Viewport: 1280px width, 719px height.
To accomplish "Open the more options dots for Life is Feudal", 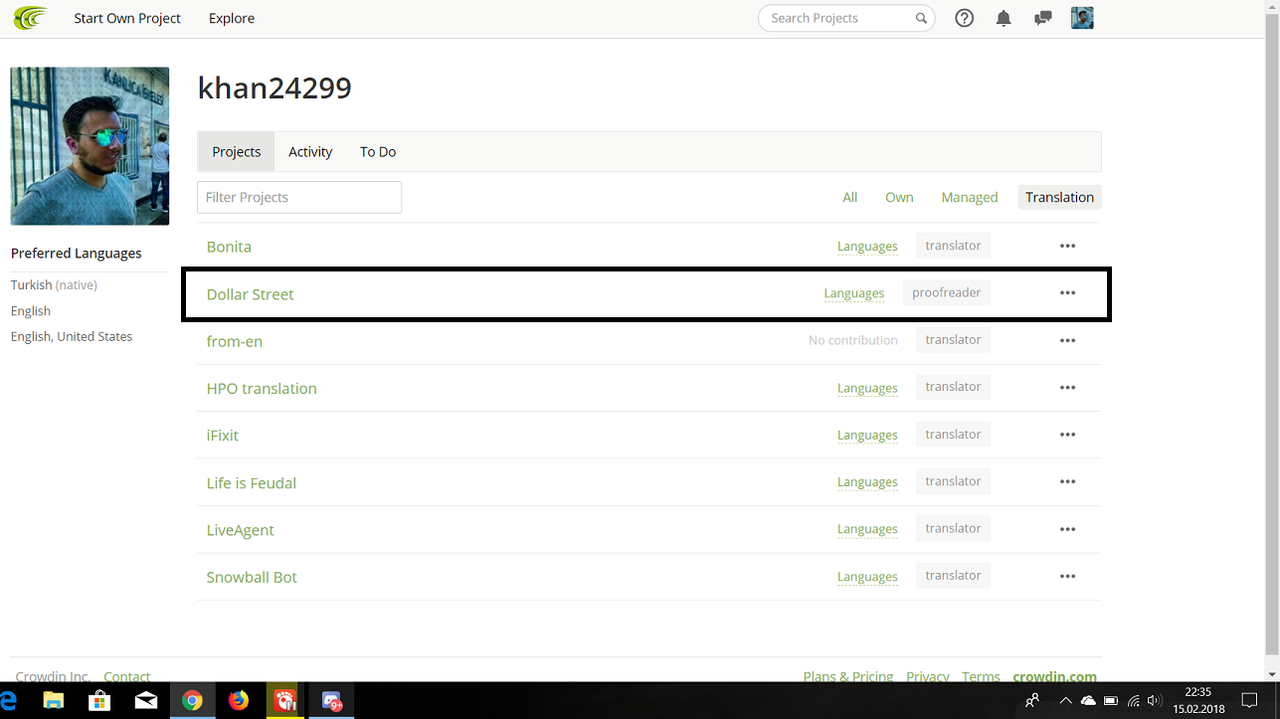I will pos(1067,482).
